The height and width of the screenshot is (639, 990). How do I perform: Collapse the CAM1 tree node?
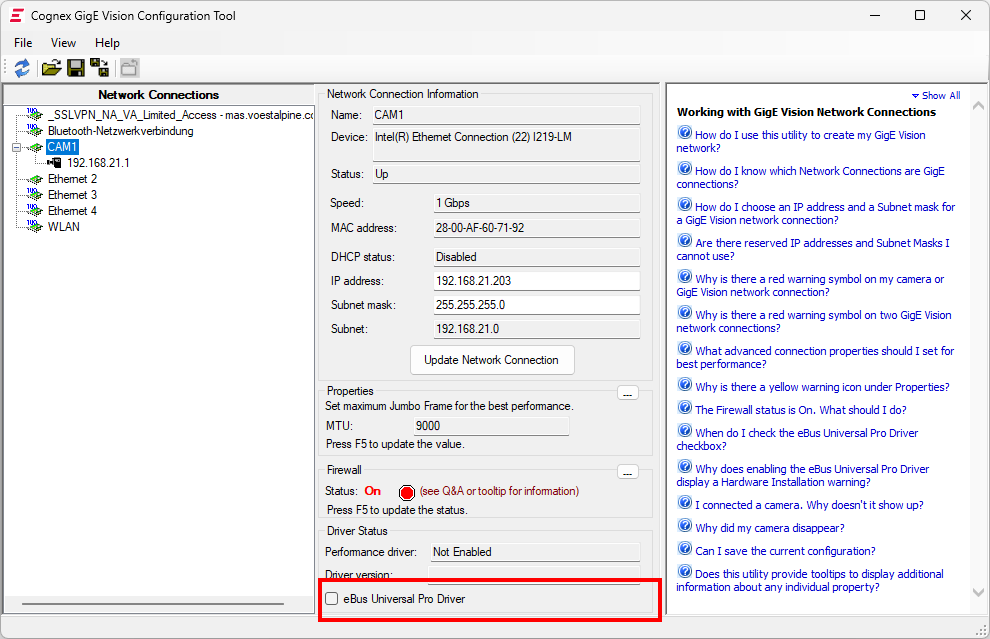(16, 148)
